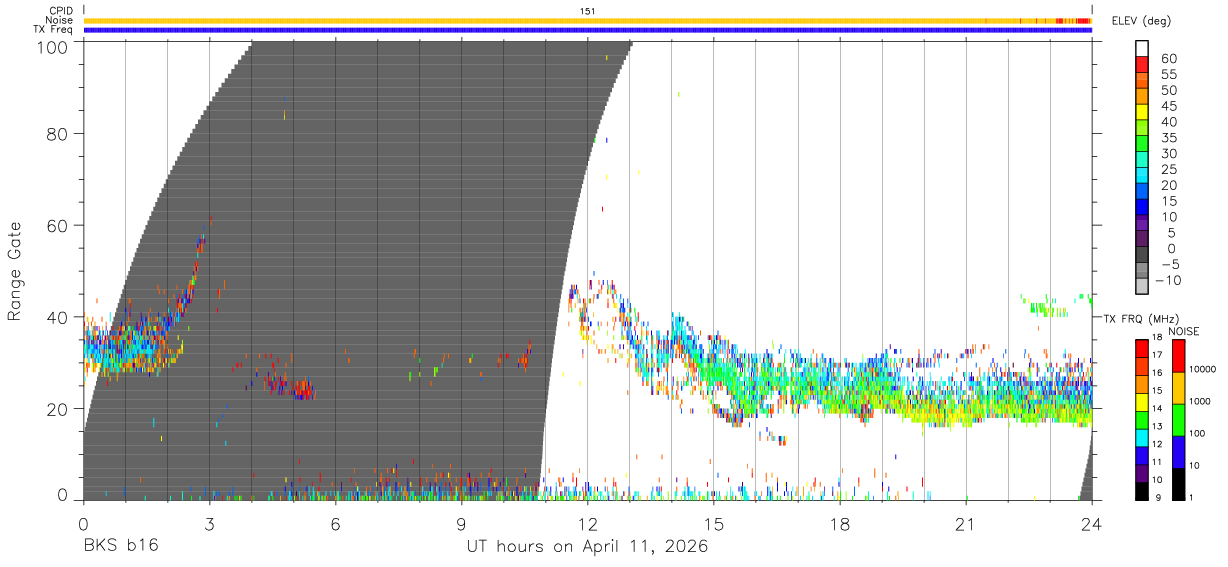The image size is (1228, 567).
Task: Click the light gray bottom elevation swatch
Action: coord(1142,287)
